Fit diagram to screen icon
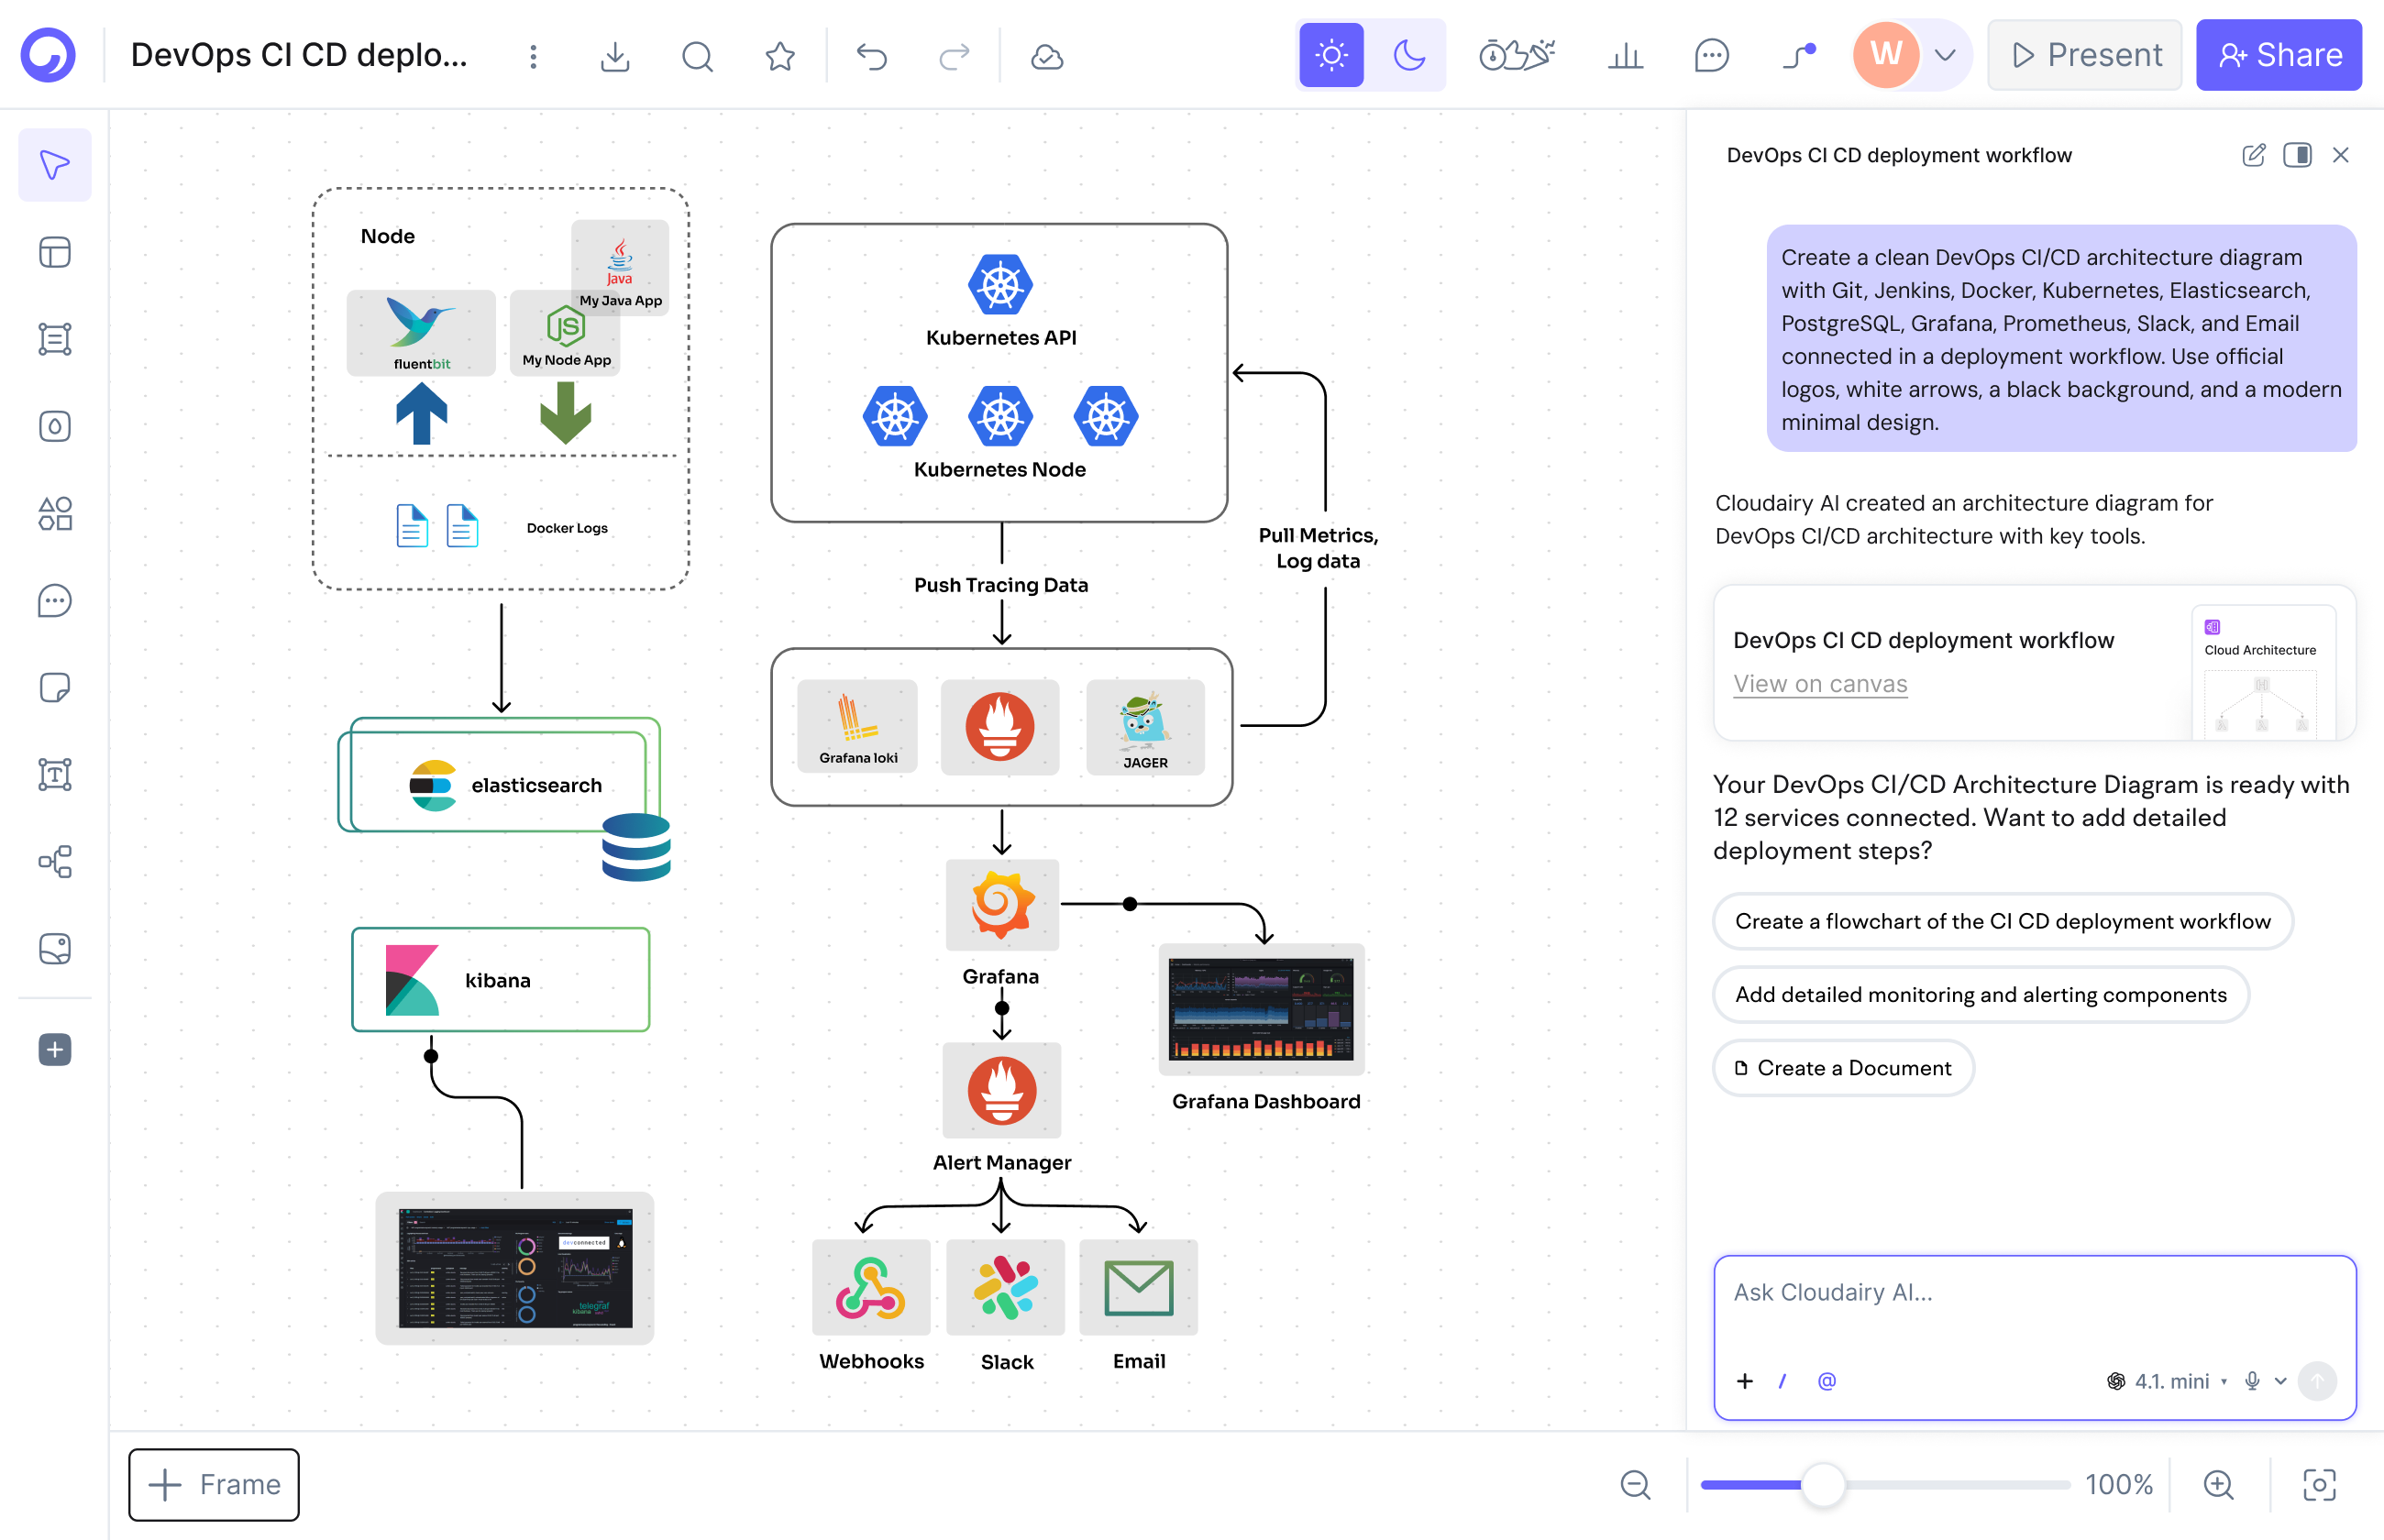 (2319, 1484)
